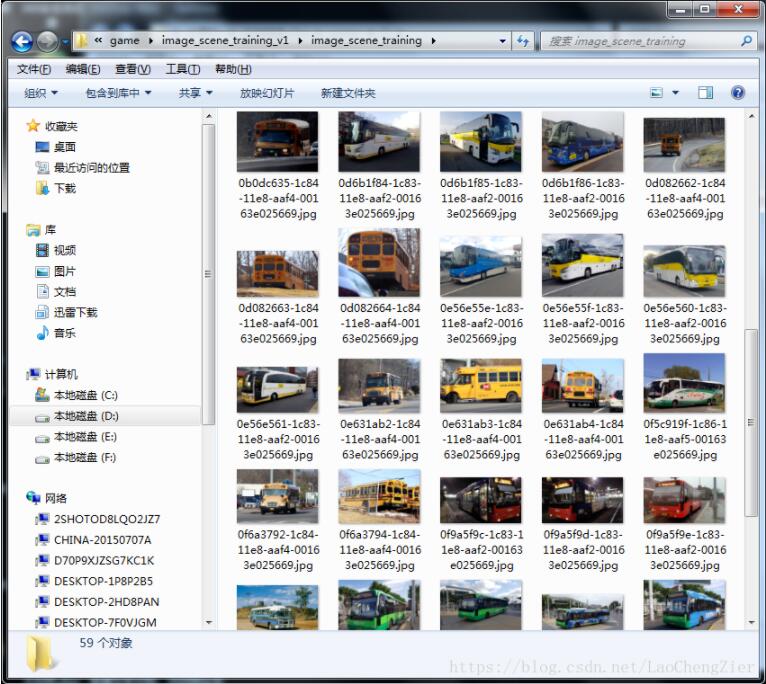Select image 0f5c919f-1c86 white coach thumbnail
The width and height of the screenshot is (766, 684).
(684, 383)
